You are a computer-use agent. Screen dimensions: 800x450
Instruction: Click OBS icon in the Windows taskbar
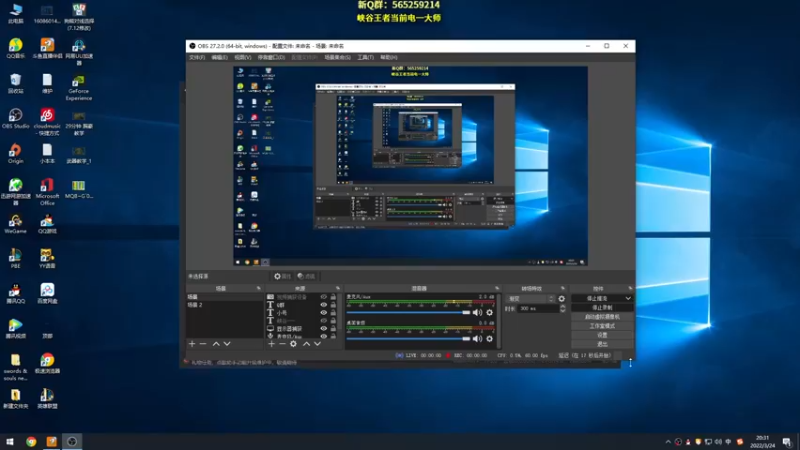point(72,441)
